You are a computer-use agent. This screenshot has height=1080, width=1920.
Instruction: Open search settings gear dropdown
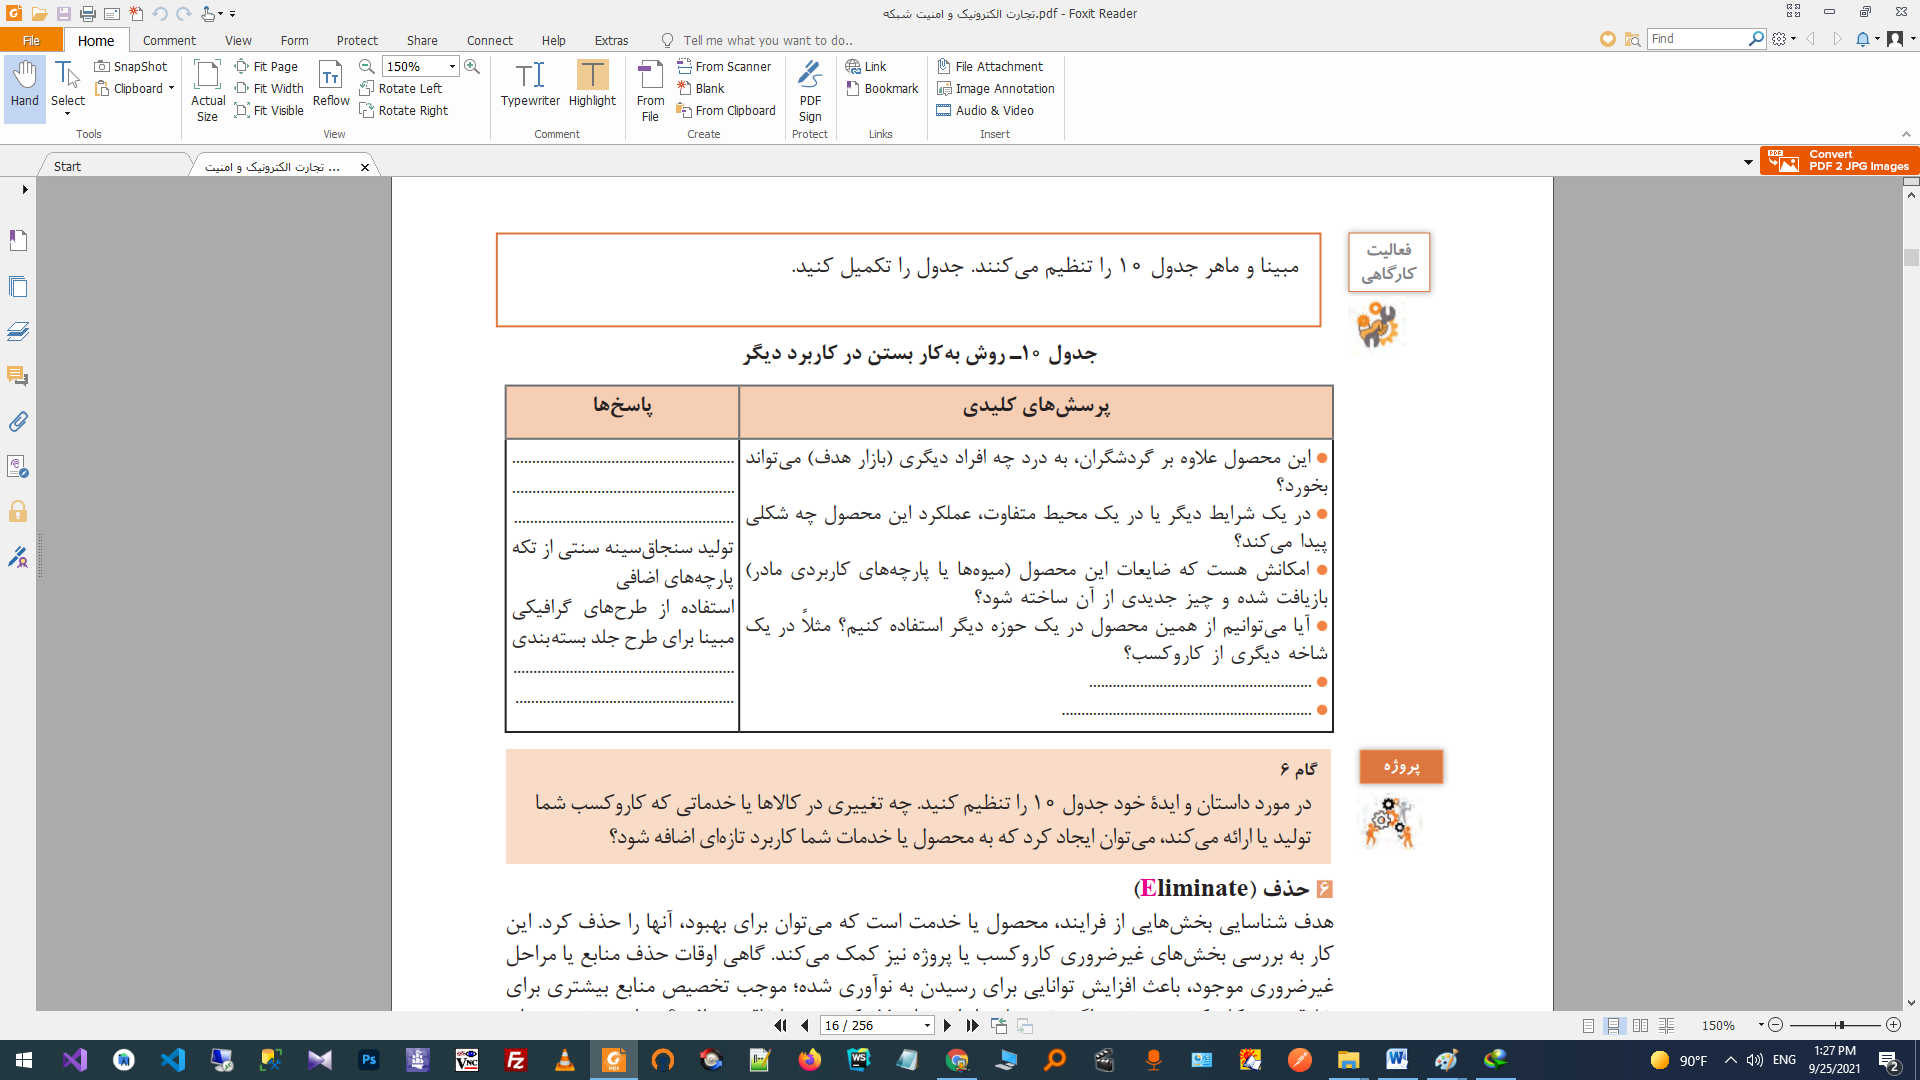[1785, 38]
